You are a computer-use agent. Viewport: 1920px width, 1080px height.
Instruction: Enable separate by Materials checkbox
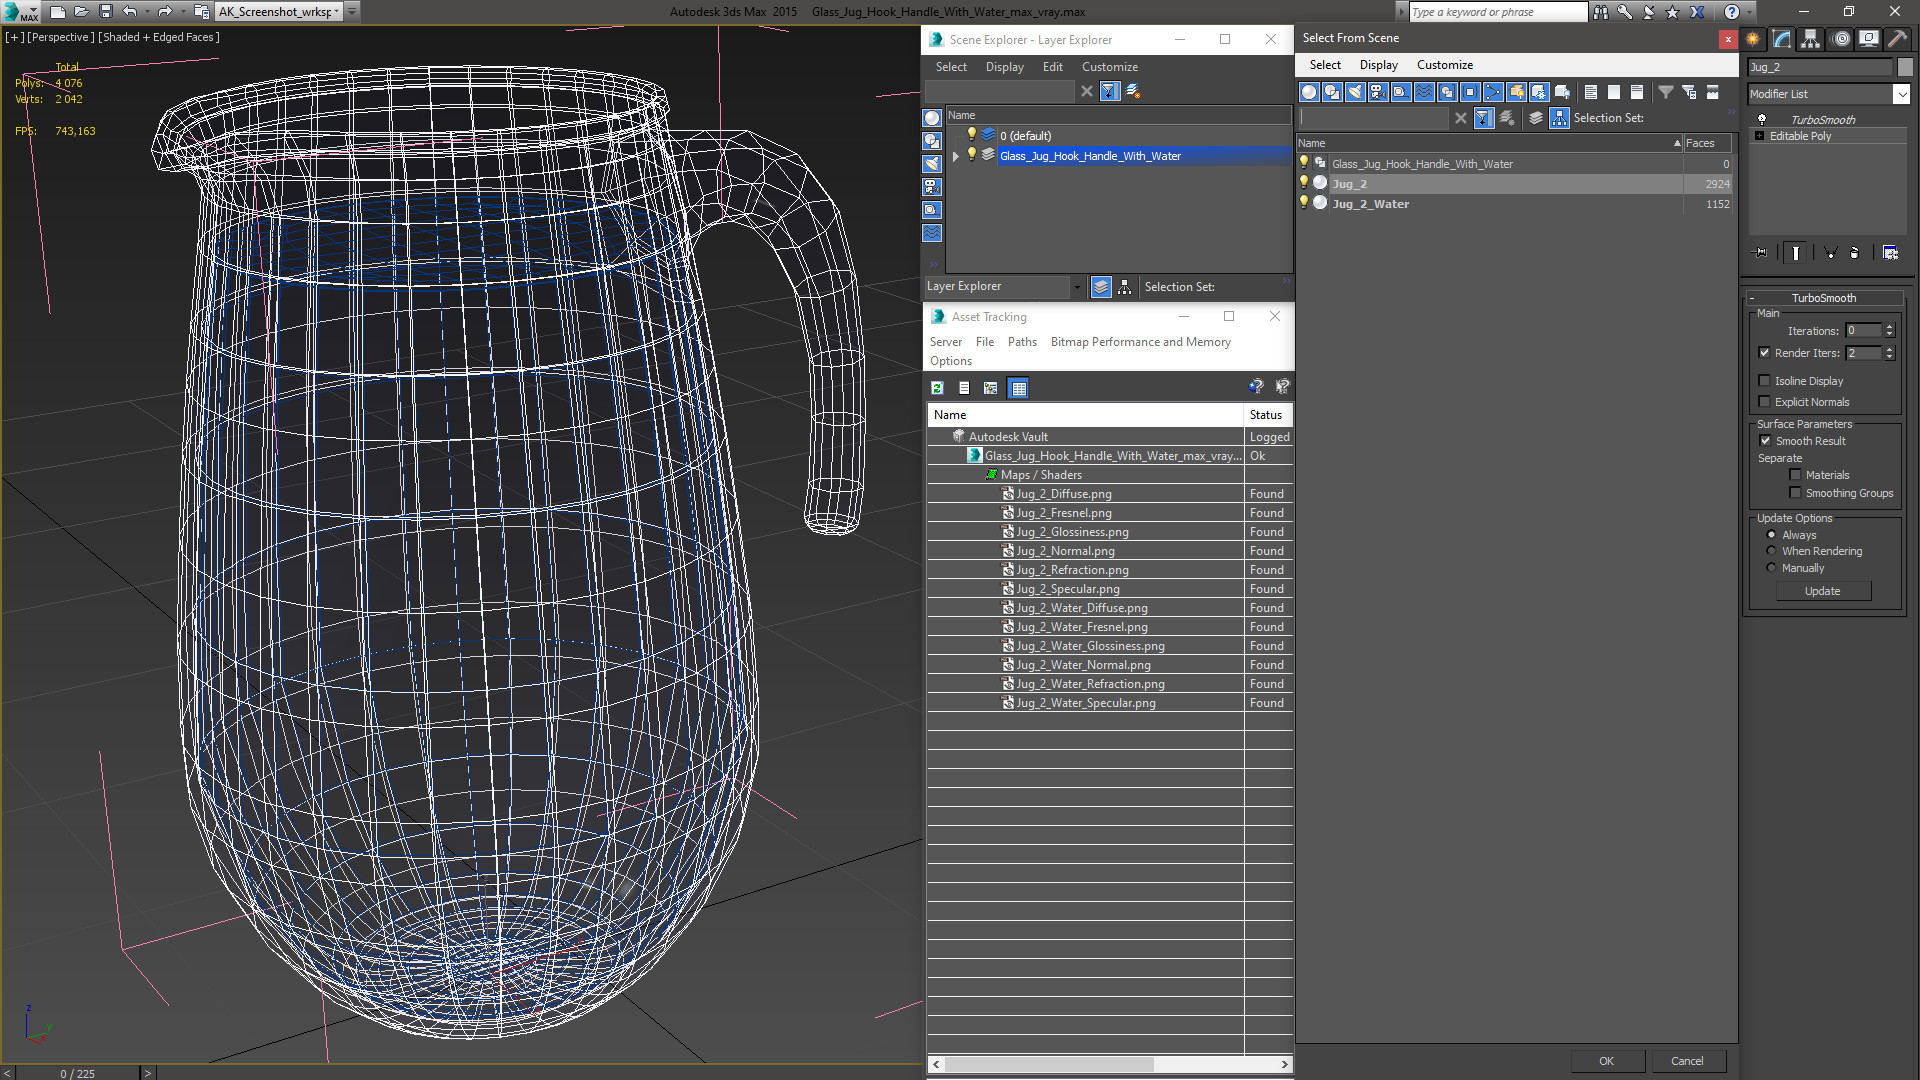tap(1795, 475)
